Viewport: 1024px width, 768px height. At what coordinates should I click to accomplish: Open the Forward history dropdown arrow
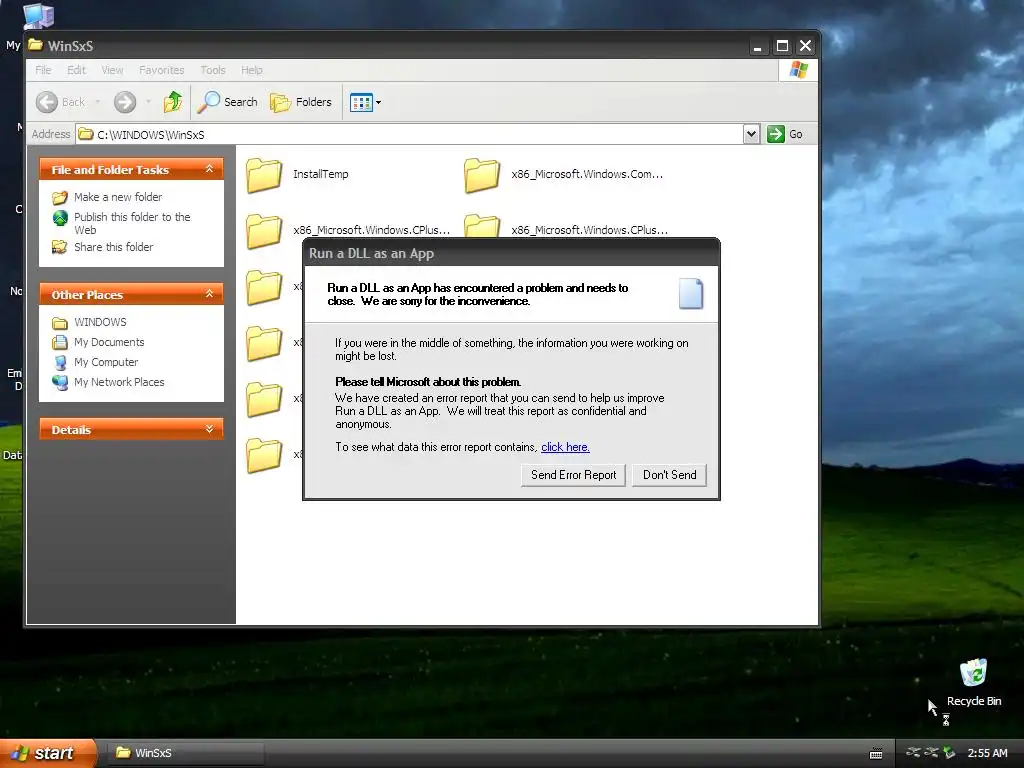coord(148,102)
